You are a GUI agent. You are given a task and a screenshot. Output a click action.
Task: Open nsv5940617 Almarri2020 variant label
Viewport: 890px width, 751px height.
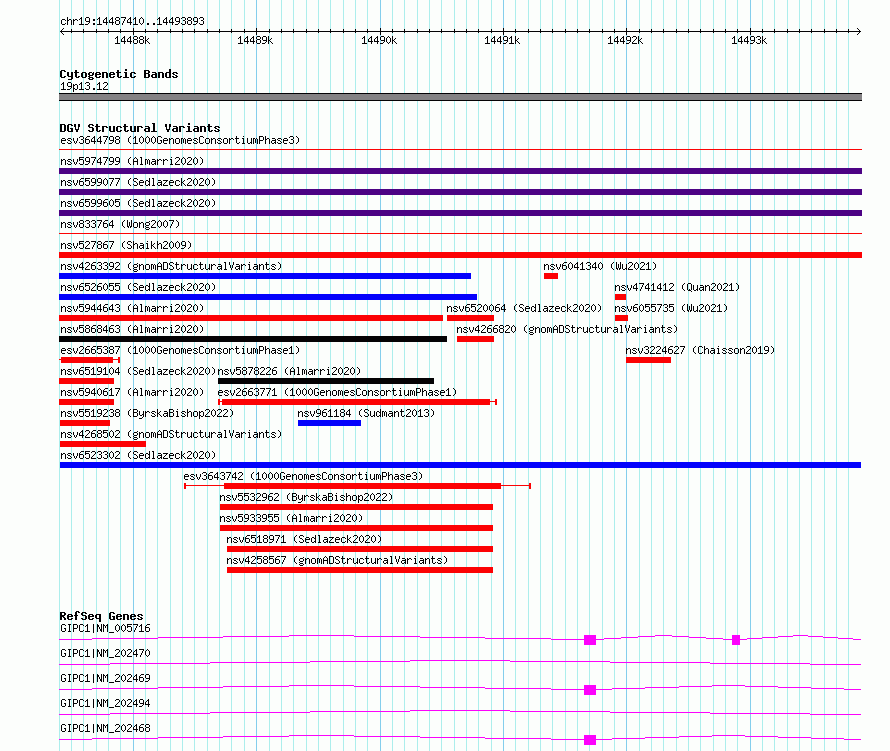[x=132, y=392]
